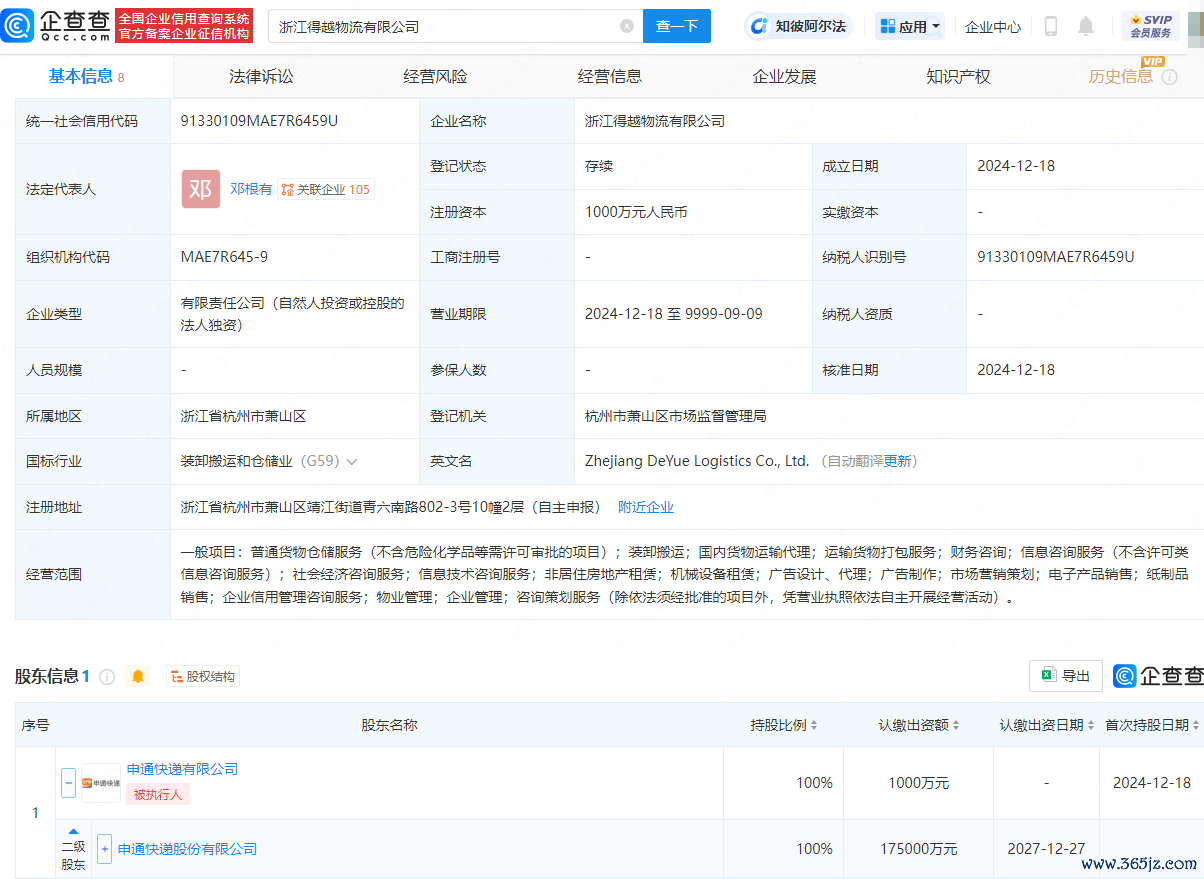Collapse the 申通快递有限公司 shareholder row
The width and height of the screenshot is (1204, 879).
coord(68,783)
